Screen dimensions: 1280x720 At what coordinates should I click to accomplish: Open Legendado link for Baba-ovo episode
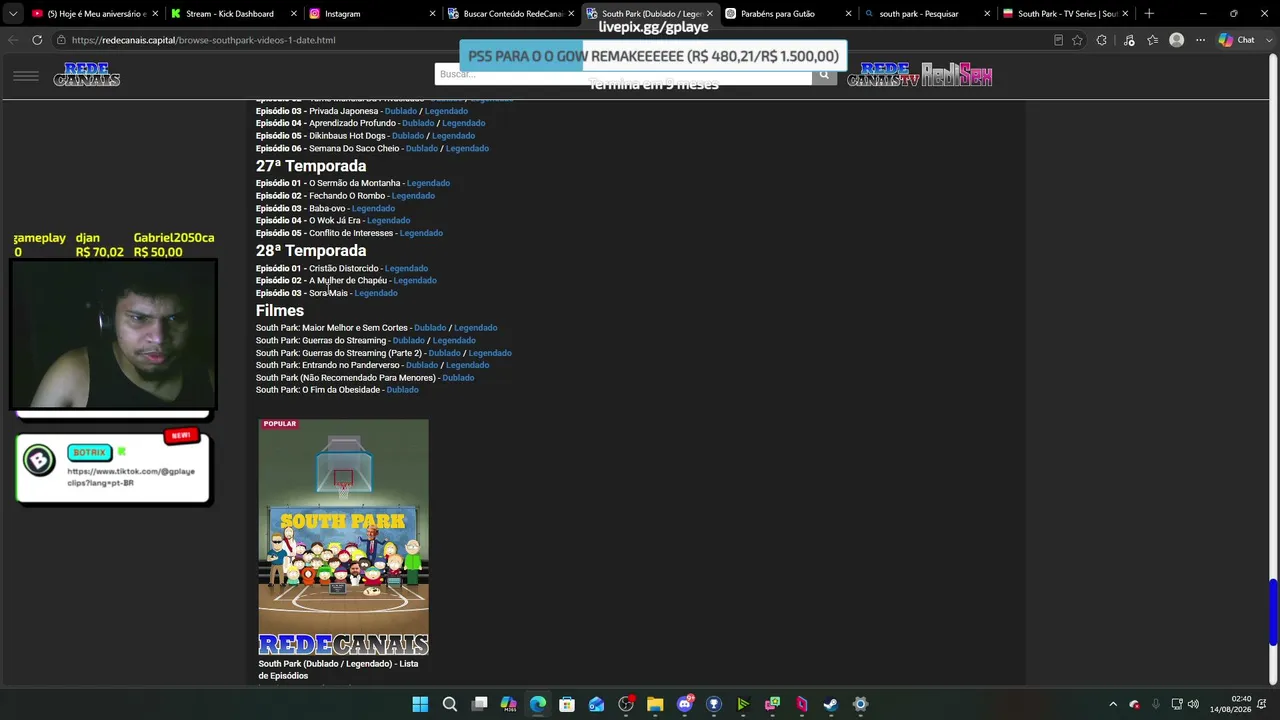[373, 208]
